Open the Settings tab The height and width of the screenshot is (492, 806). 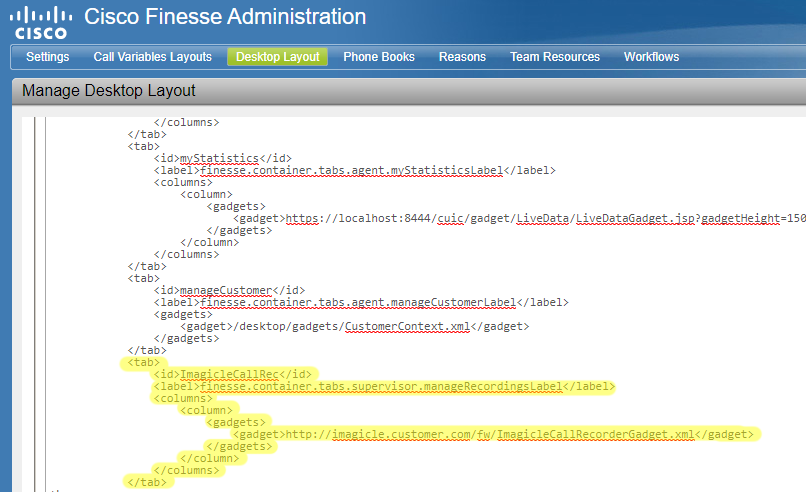tap(48, 57)
